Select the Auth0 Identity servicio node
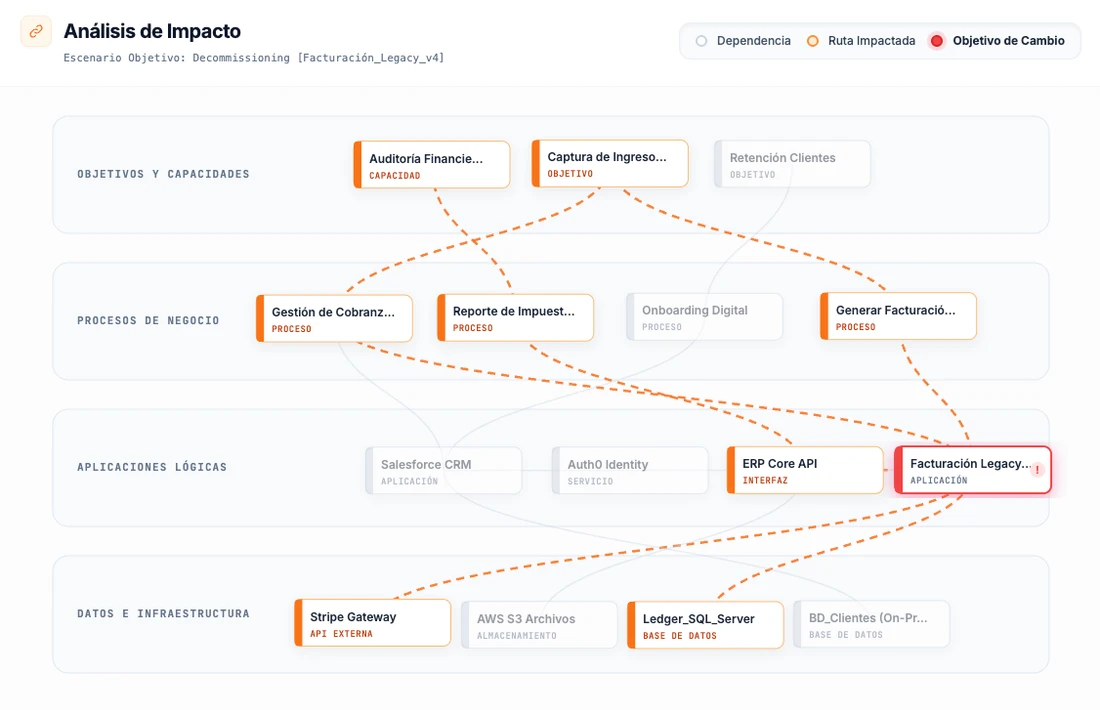1100x710 pixels. [630, 470]
